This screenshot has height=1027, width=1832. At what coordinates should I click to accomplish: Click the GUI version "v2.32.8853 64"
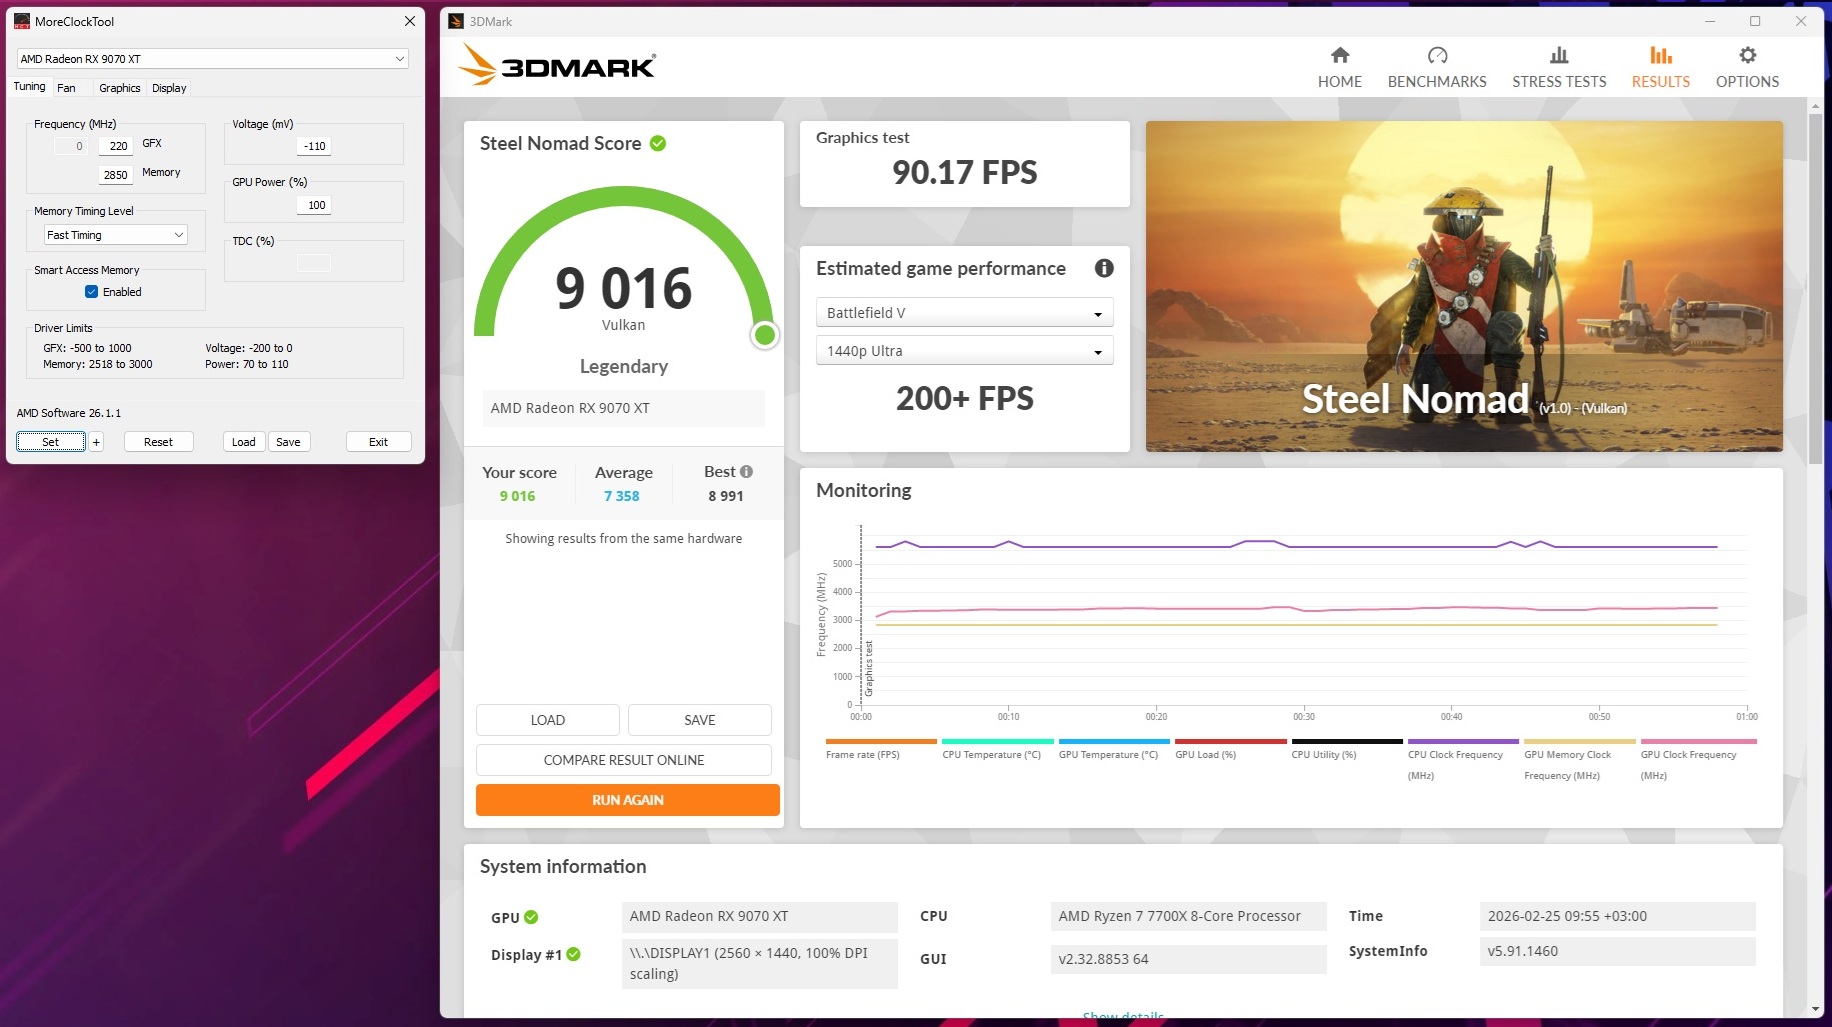[x=1188, y=959]
